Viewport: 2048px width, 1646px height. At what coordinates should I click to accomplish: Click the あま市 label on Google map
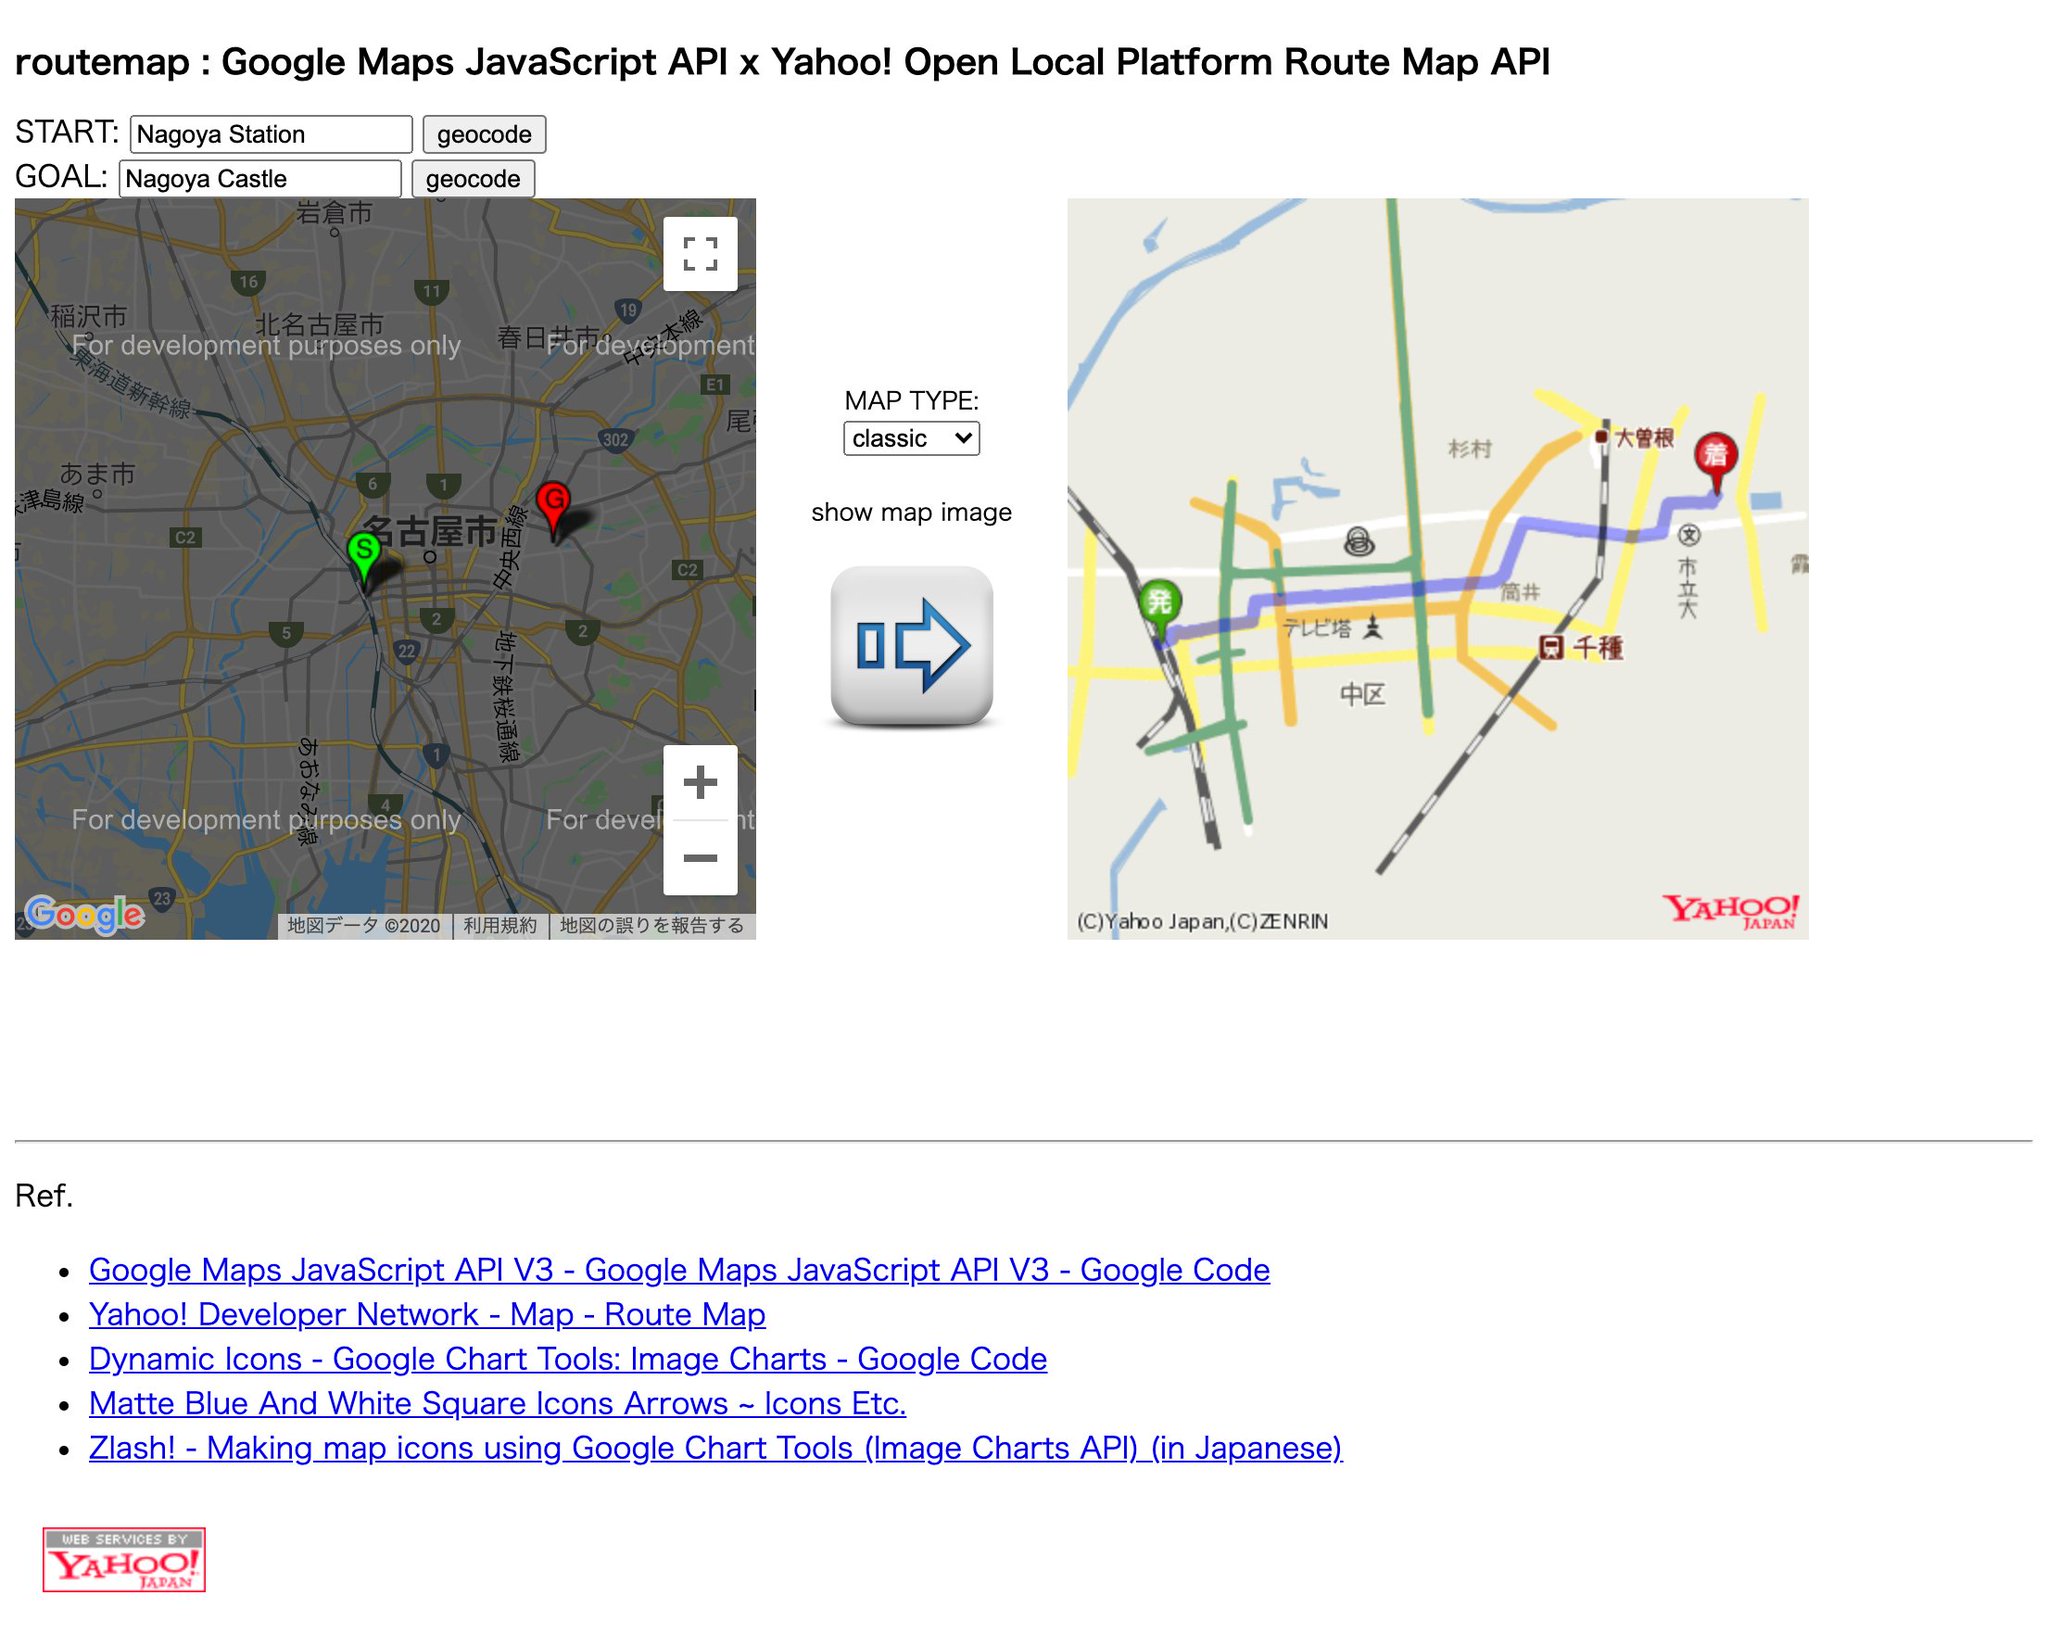97,473
